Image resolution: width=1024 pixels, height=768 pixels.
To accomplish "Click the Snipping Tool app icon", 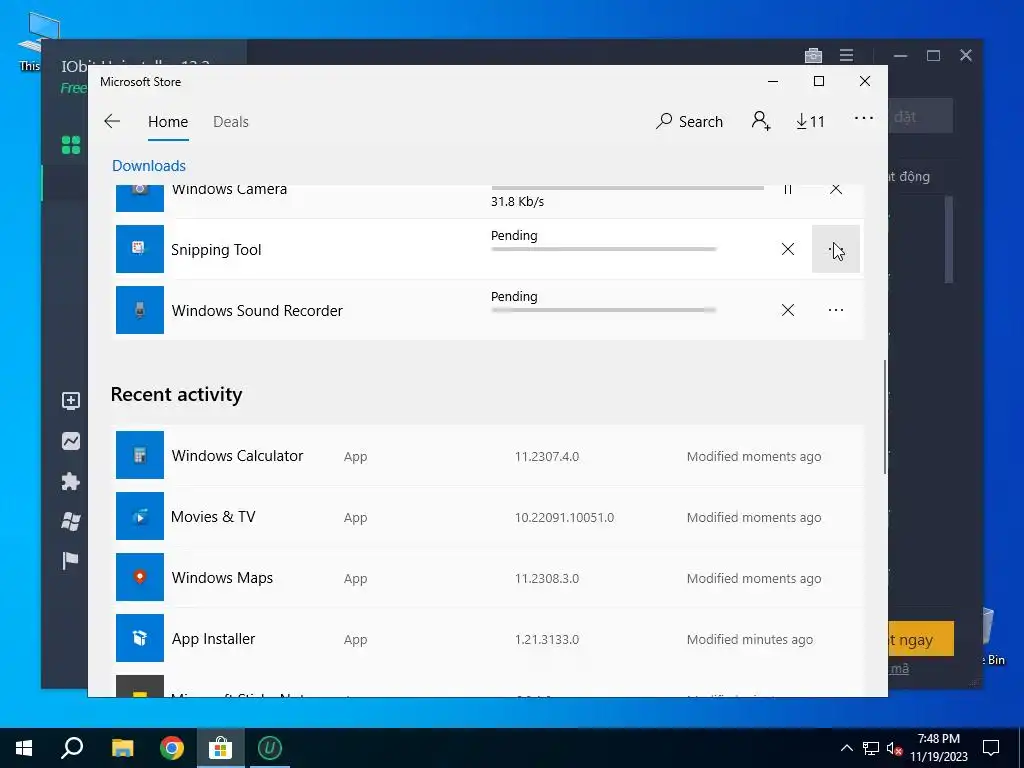I will pyautogui.click(x=140, y=249).
